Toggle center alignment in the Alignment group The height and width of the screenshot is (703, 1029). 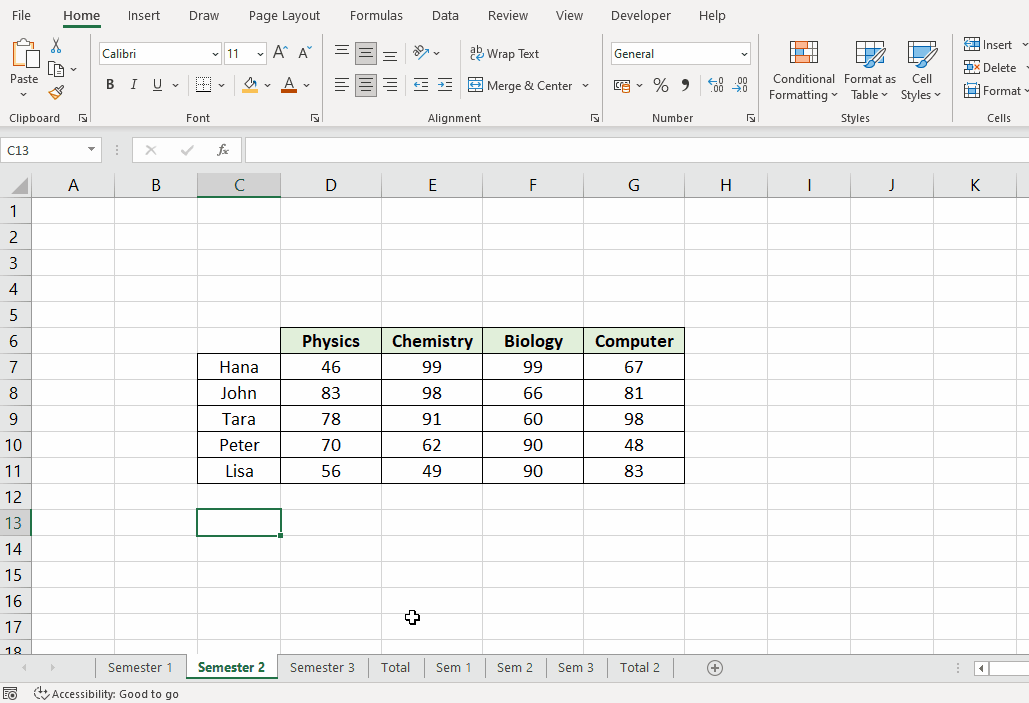pos(364,85)
